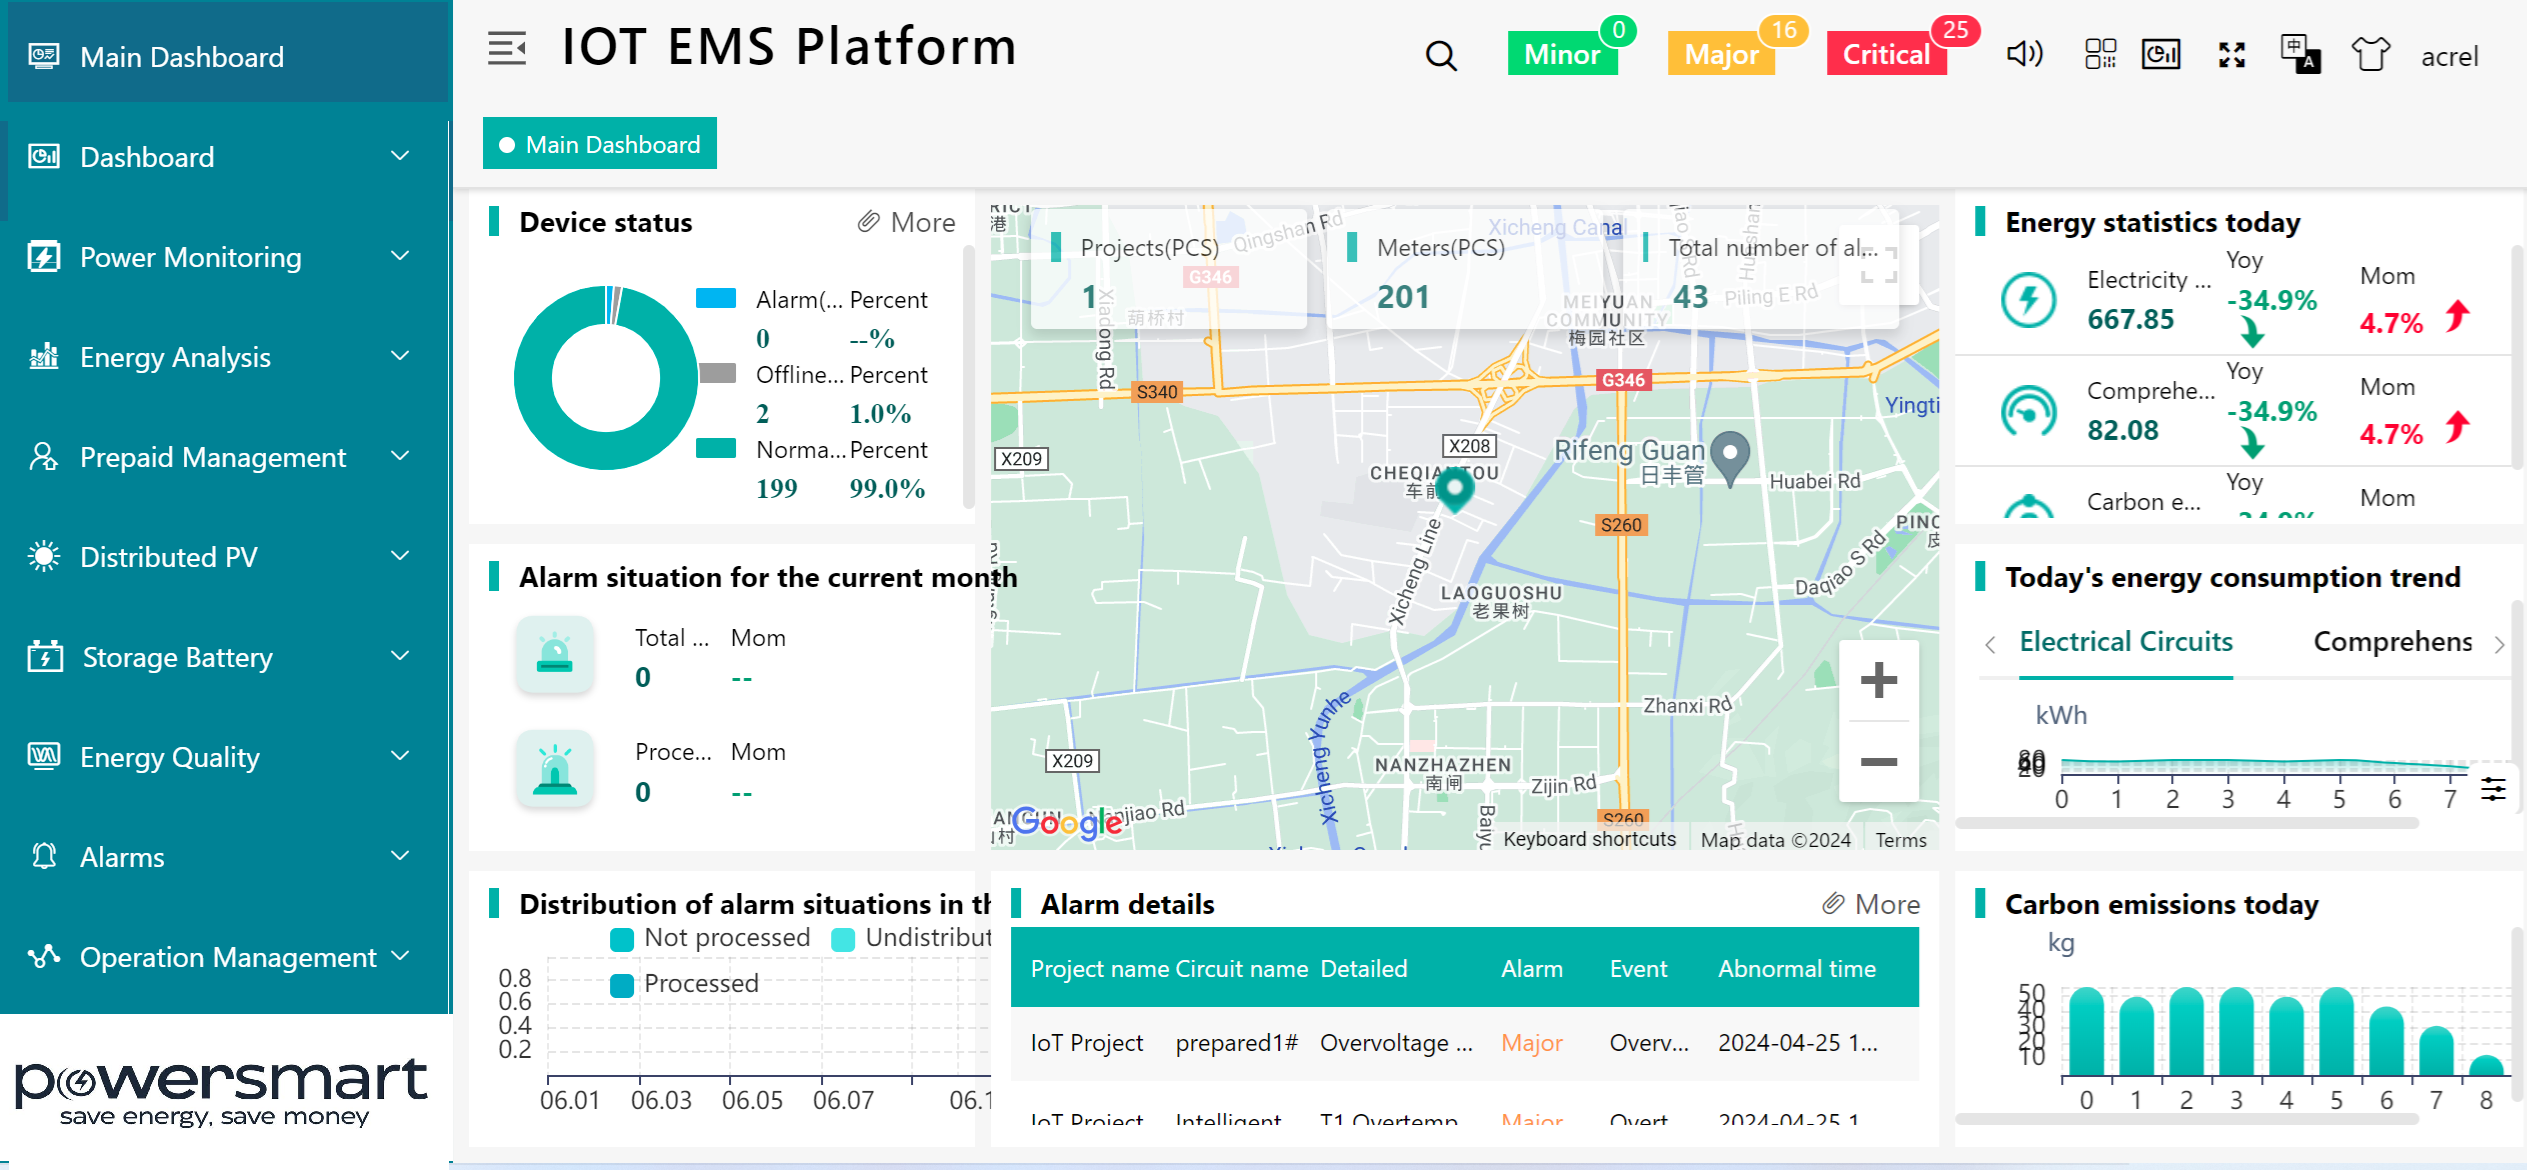
Task: Click the Energy Quality waveform icon
Action: coord(43,756)
